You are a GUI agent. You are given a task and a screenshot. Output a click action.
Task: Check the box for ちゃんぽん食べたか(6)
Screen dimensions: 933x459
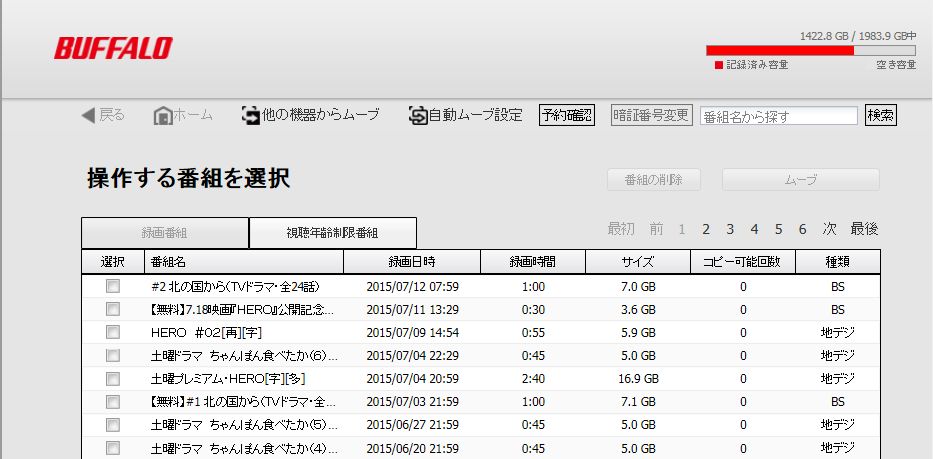(113, 355)
